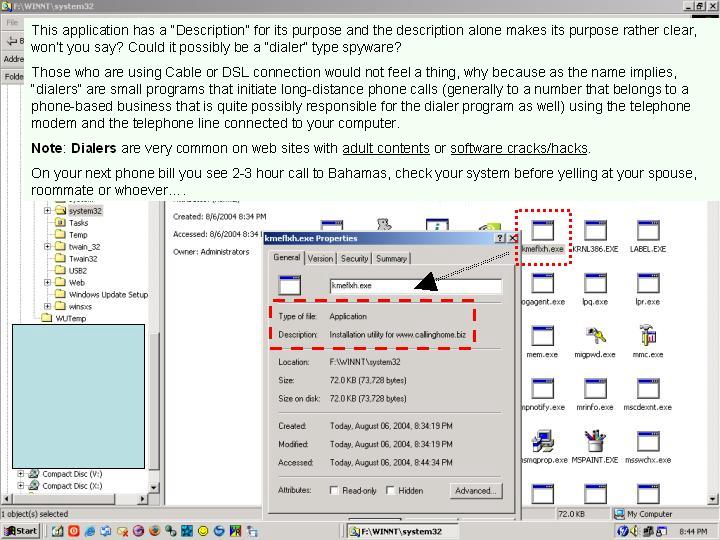Screen dimensions: 720x540
Task: Select the Temp folder in tree
Action: pos(78,235)
